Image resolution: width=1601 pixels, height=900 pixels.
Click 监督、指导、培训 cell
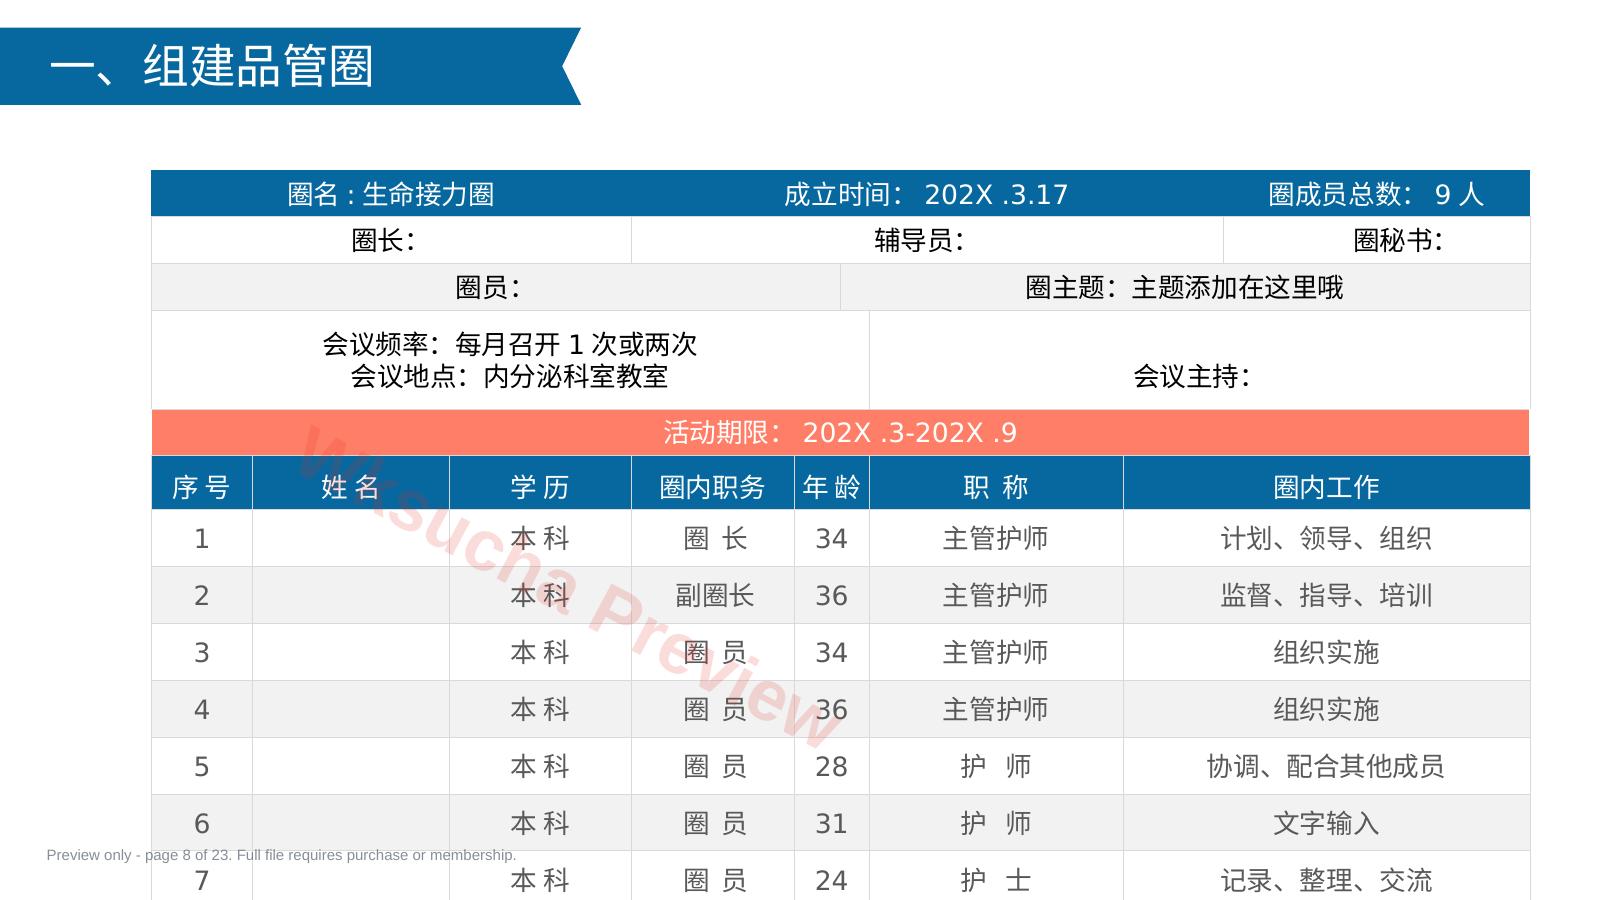[x=1327, y=595]
